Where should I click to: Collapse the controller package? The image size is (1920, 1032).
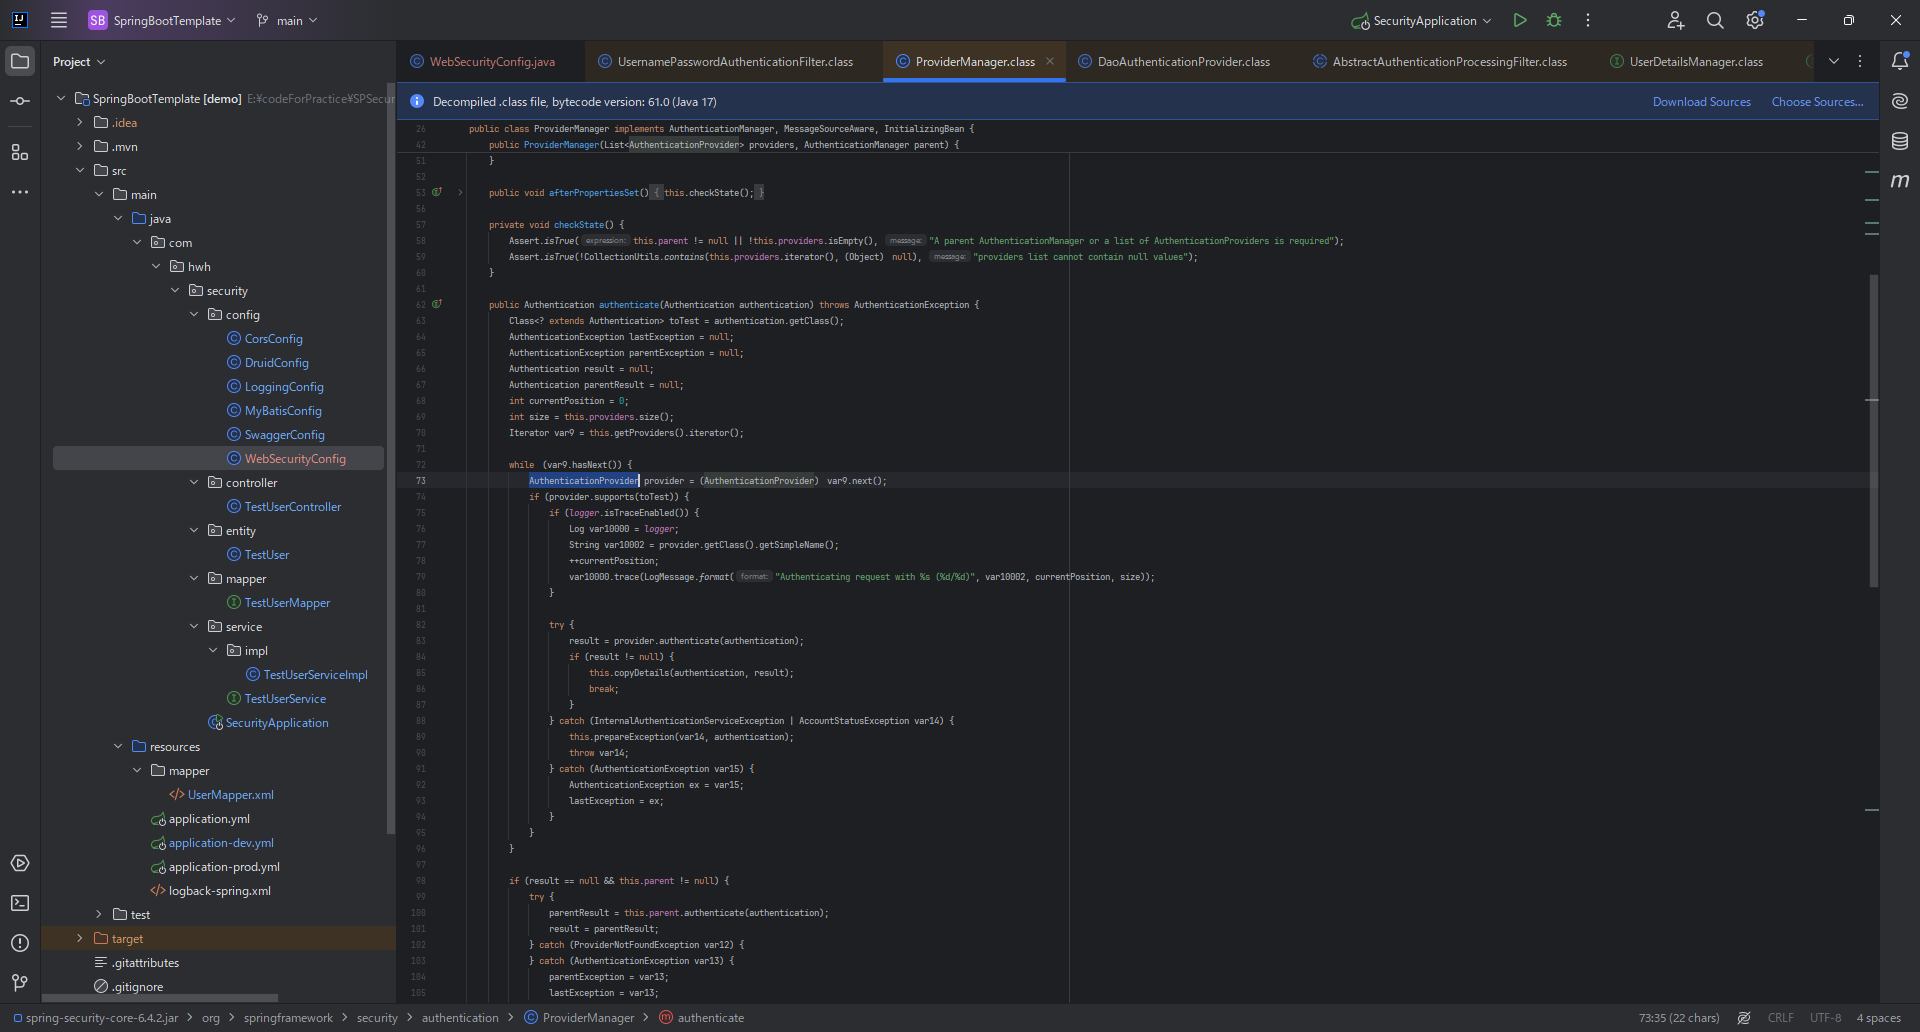click(x=194, y=482)
